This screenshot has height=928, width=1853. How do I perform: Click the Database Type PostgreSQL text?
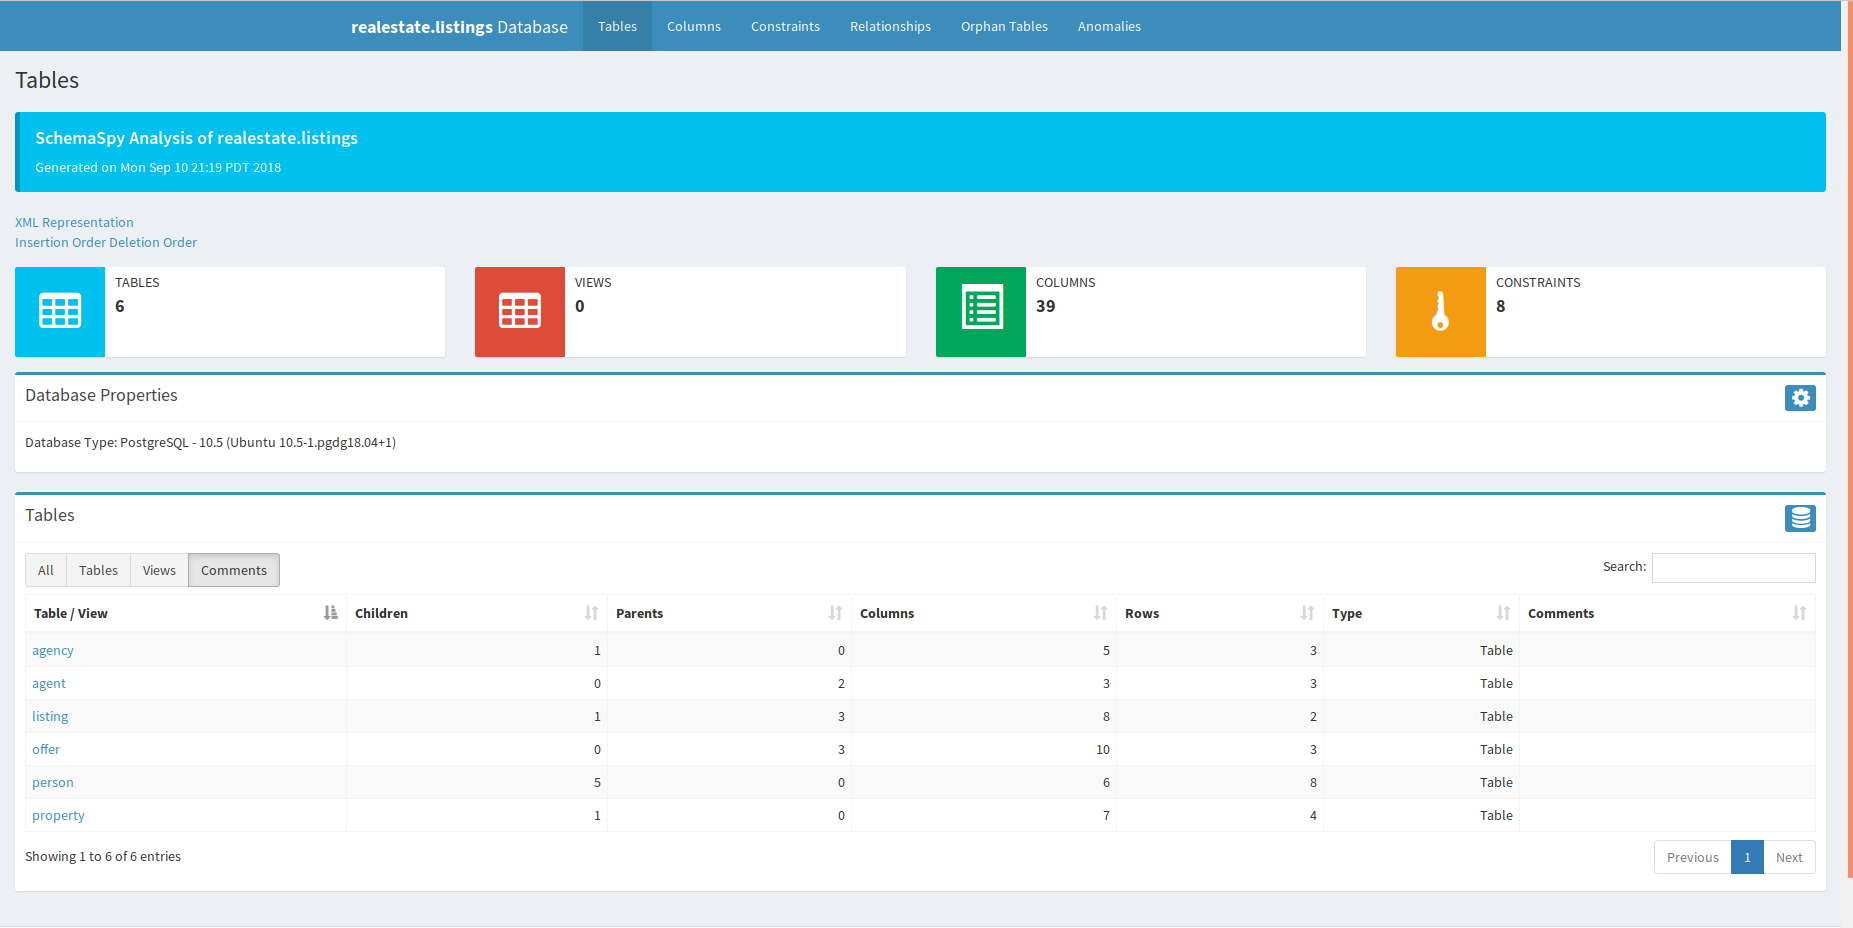click(210, 442)
